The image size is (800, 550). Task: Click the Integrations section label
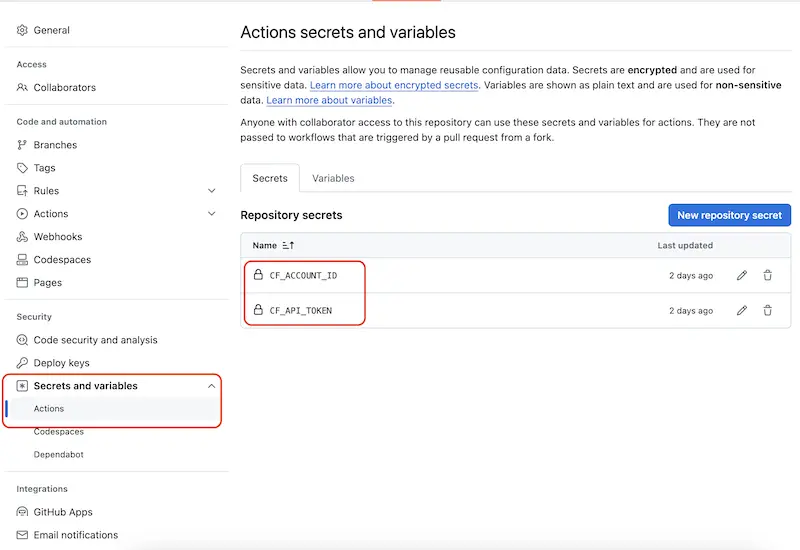click(42, 489)
